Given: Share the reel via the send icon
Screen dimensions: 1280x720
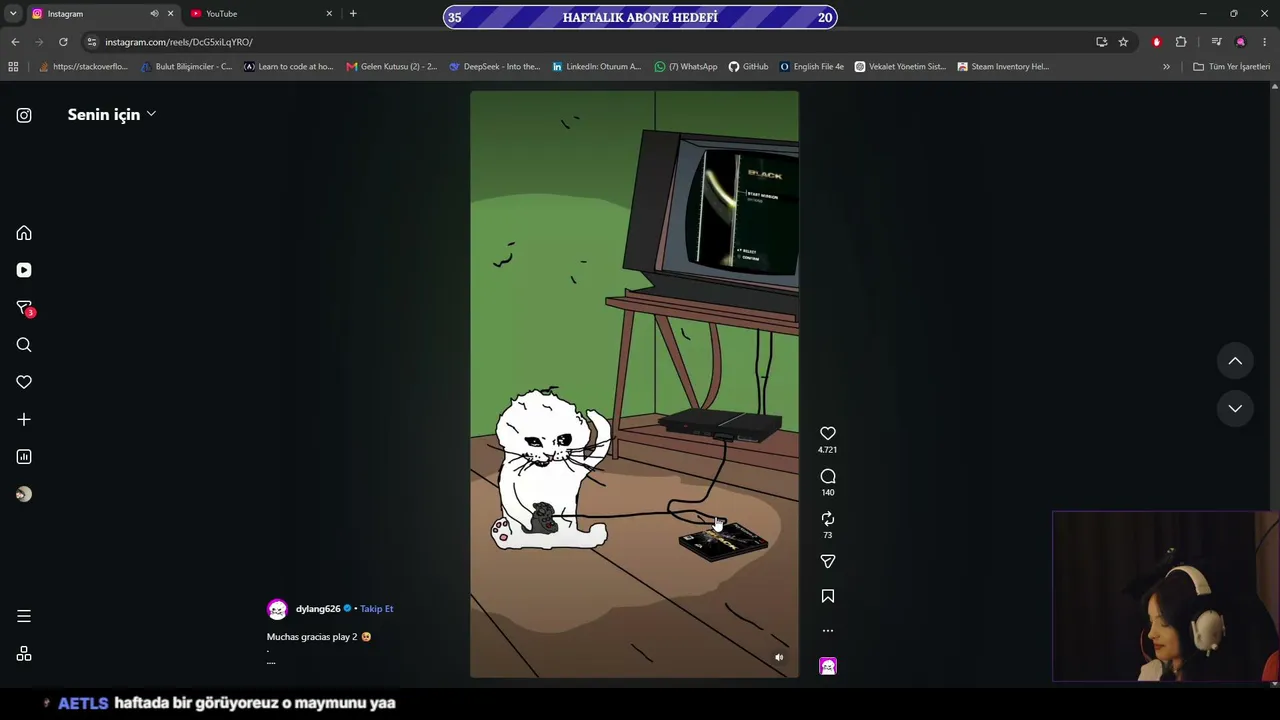Looking at the screenshot, I should tap(828, 562).
